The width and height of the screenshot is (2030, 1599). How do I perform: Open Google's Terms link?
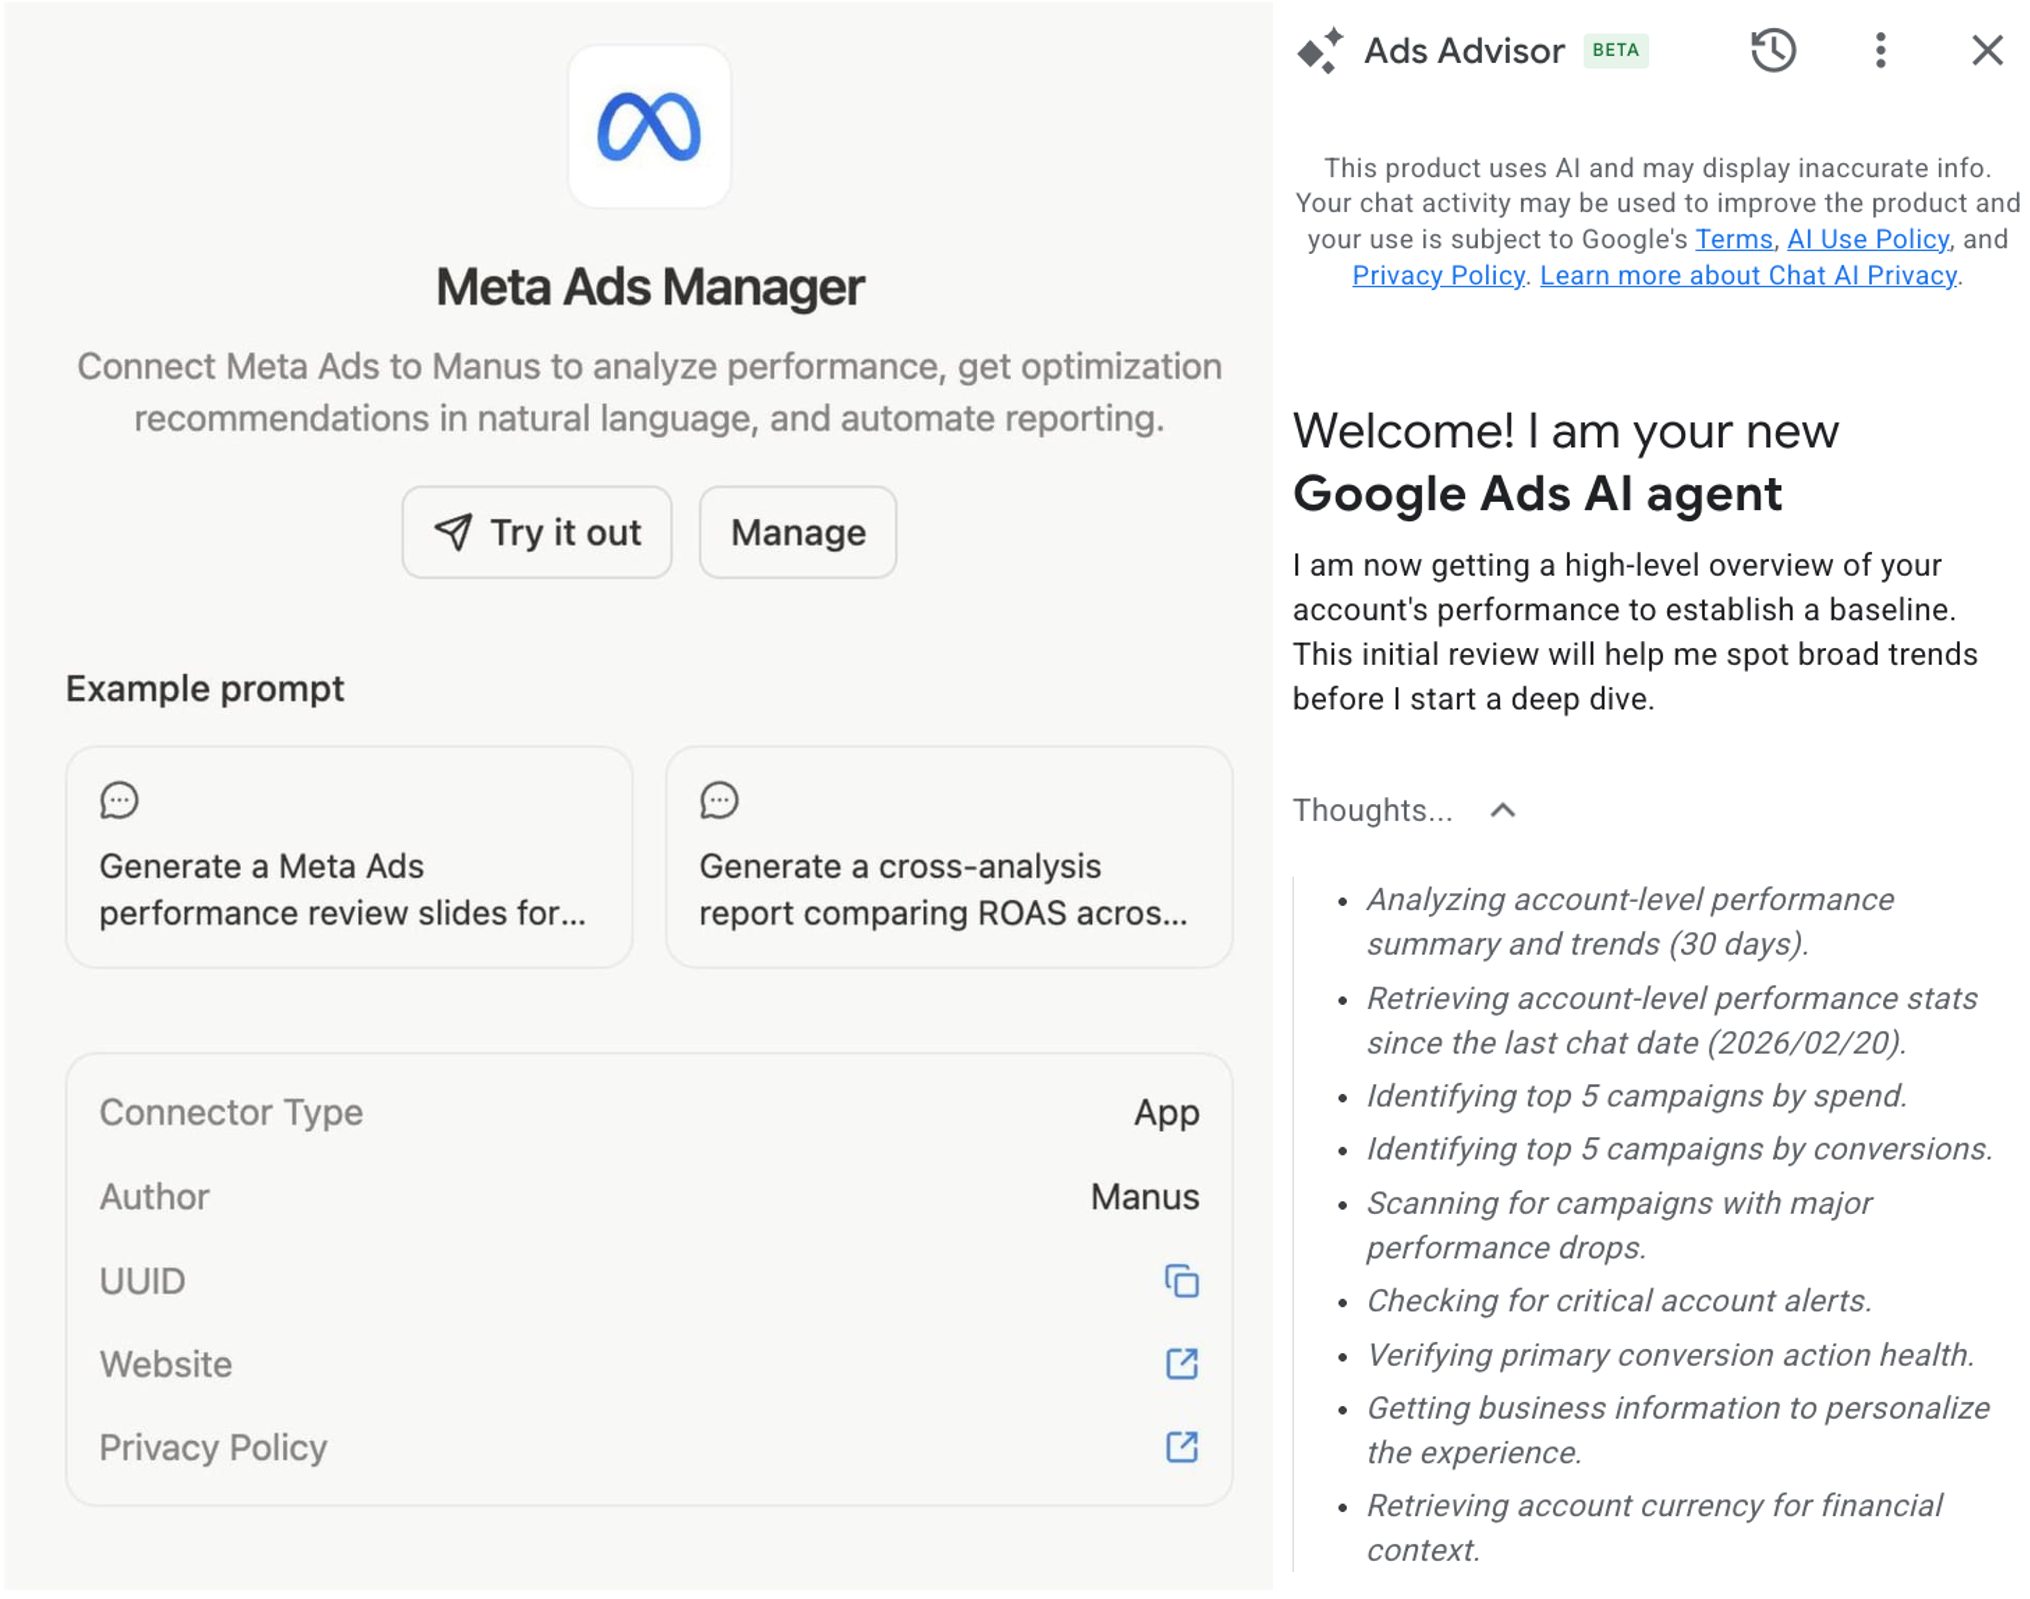pyautogui.click(x=1733, y=239)
